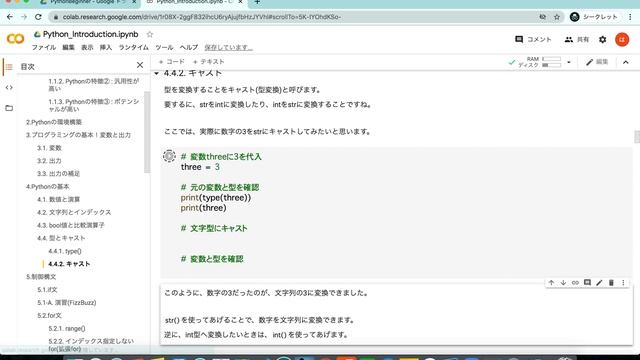This screenshot has height=360, width=640.
Task: Go to 2.Pythonの環境構築 in contents
Action: click(x=54, y=122)
